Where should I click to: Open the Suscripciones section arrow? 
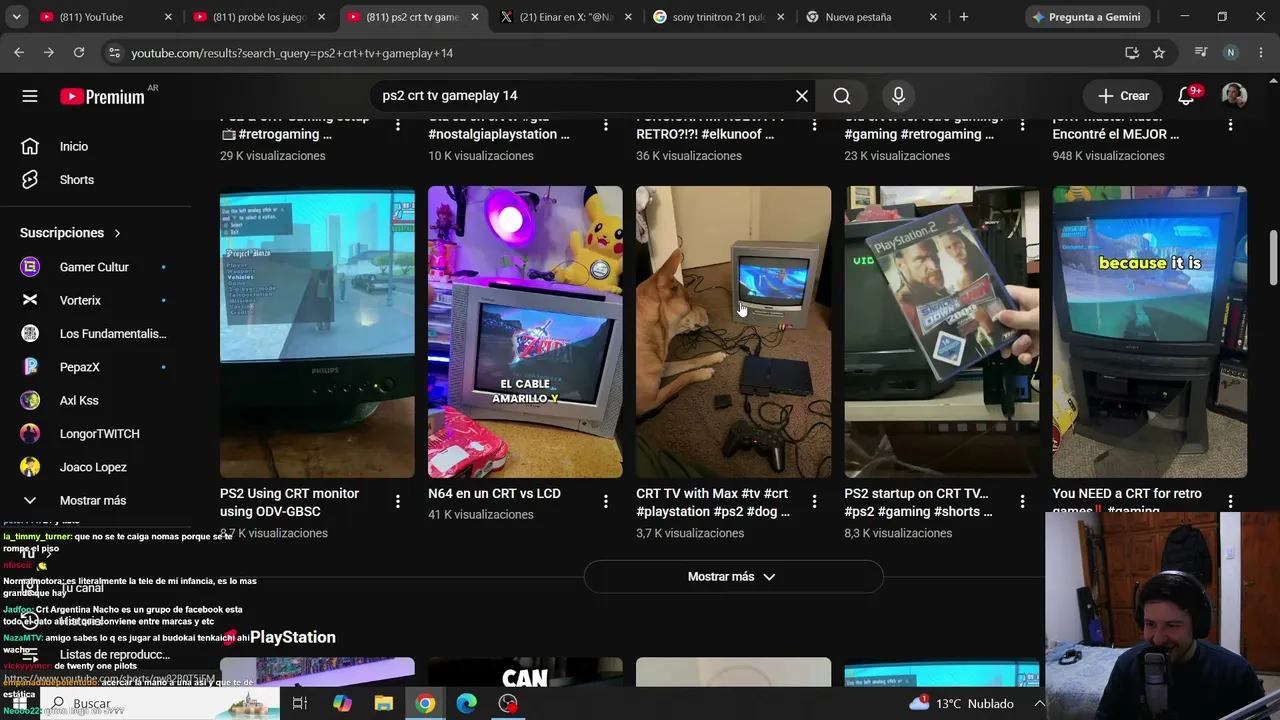117,233
